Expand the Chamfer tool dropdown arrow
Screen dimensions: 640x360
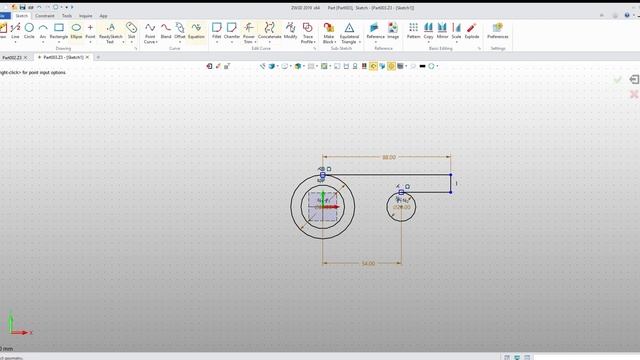[232, 42]
